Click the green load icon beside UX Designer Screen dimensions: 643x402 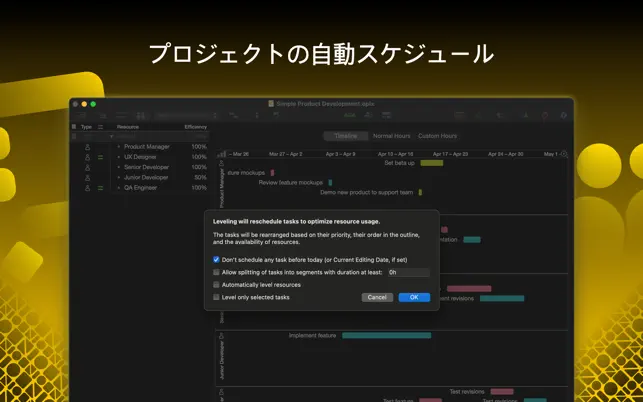[100, 157]
